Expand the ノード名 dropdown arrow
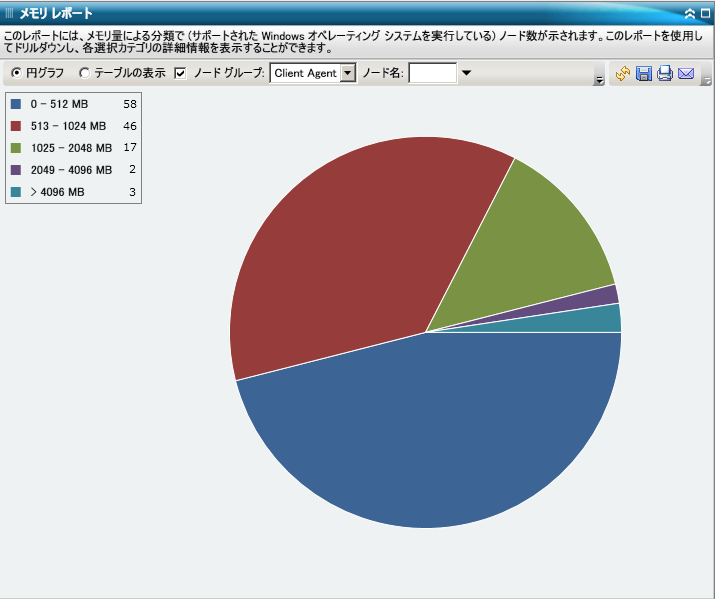Screen dimensions: 715x599 466,73
